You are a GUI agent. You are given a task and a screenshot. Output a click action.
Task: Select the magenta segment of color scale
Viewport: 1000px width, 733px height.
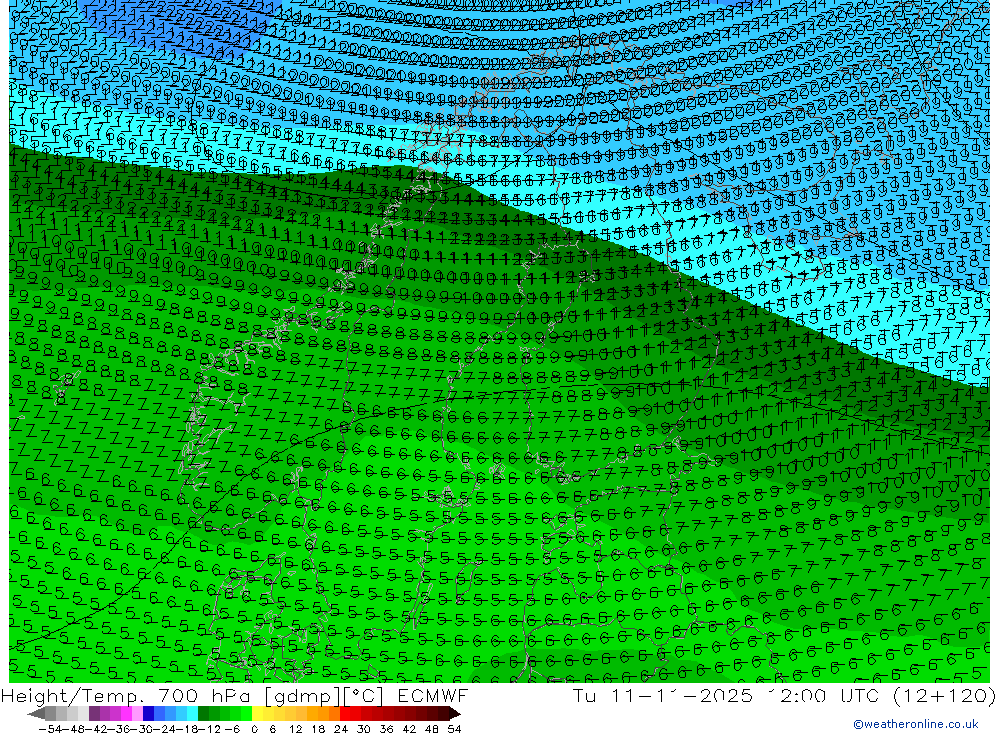[x=125, y=714]
